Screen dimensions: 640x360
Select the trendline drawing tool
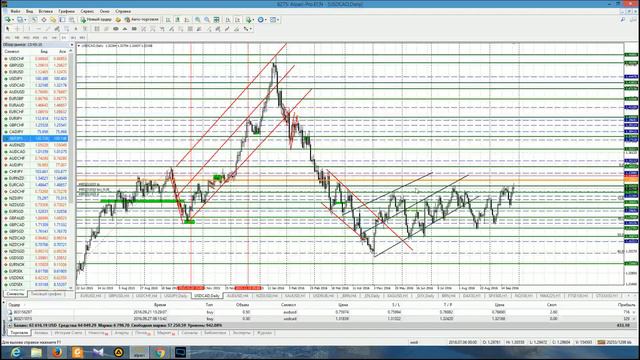pos(47,29)
